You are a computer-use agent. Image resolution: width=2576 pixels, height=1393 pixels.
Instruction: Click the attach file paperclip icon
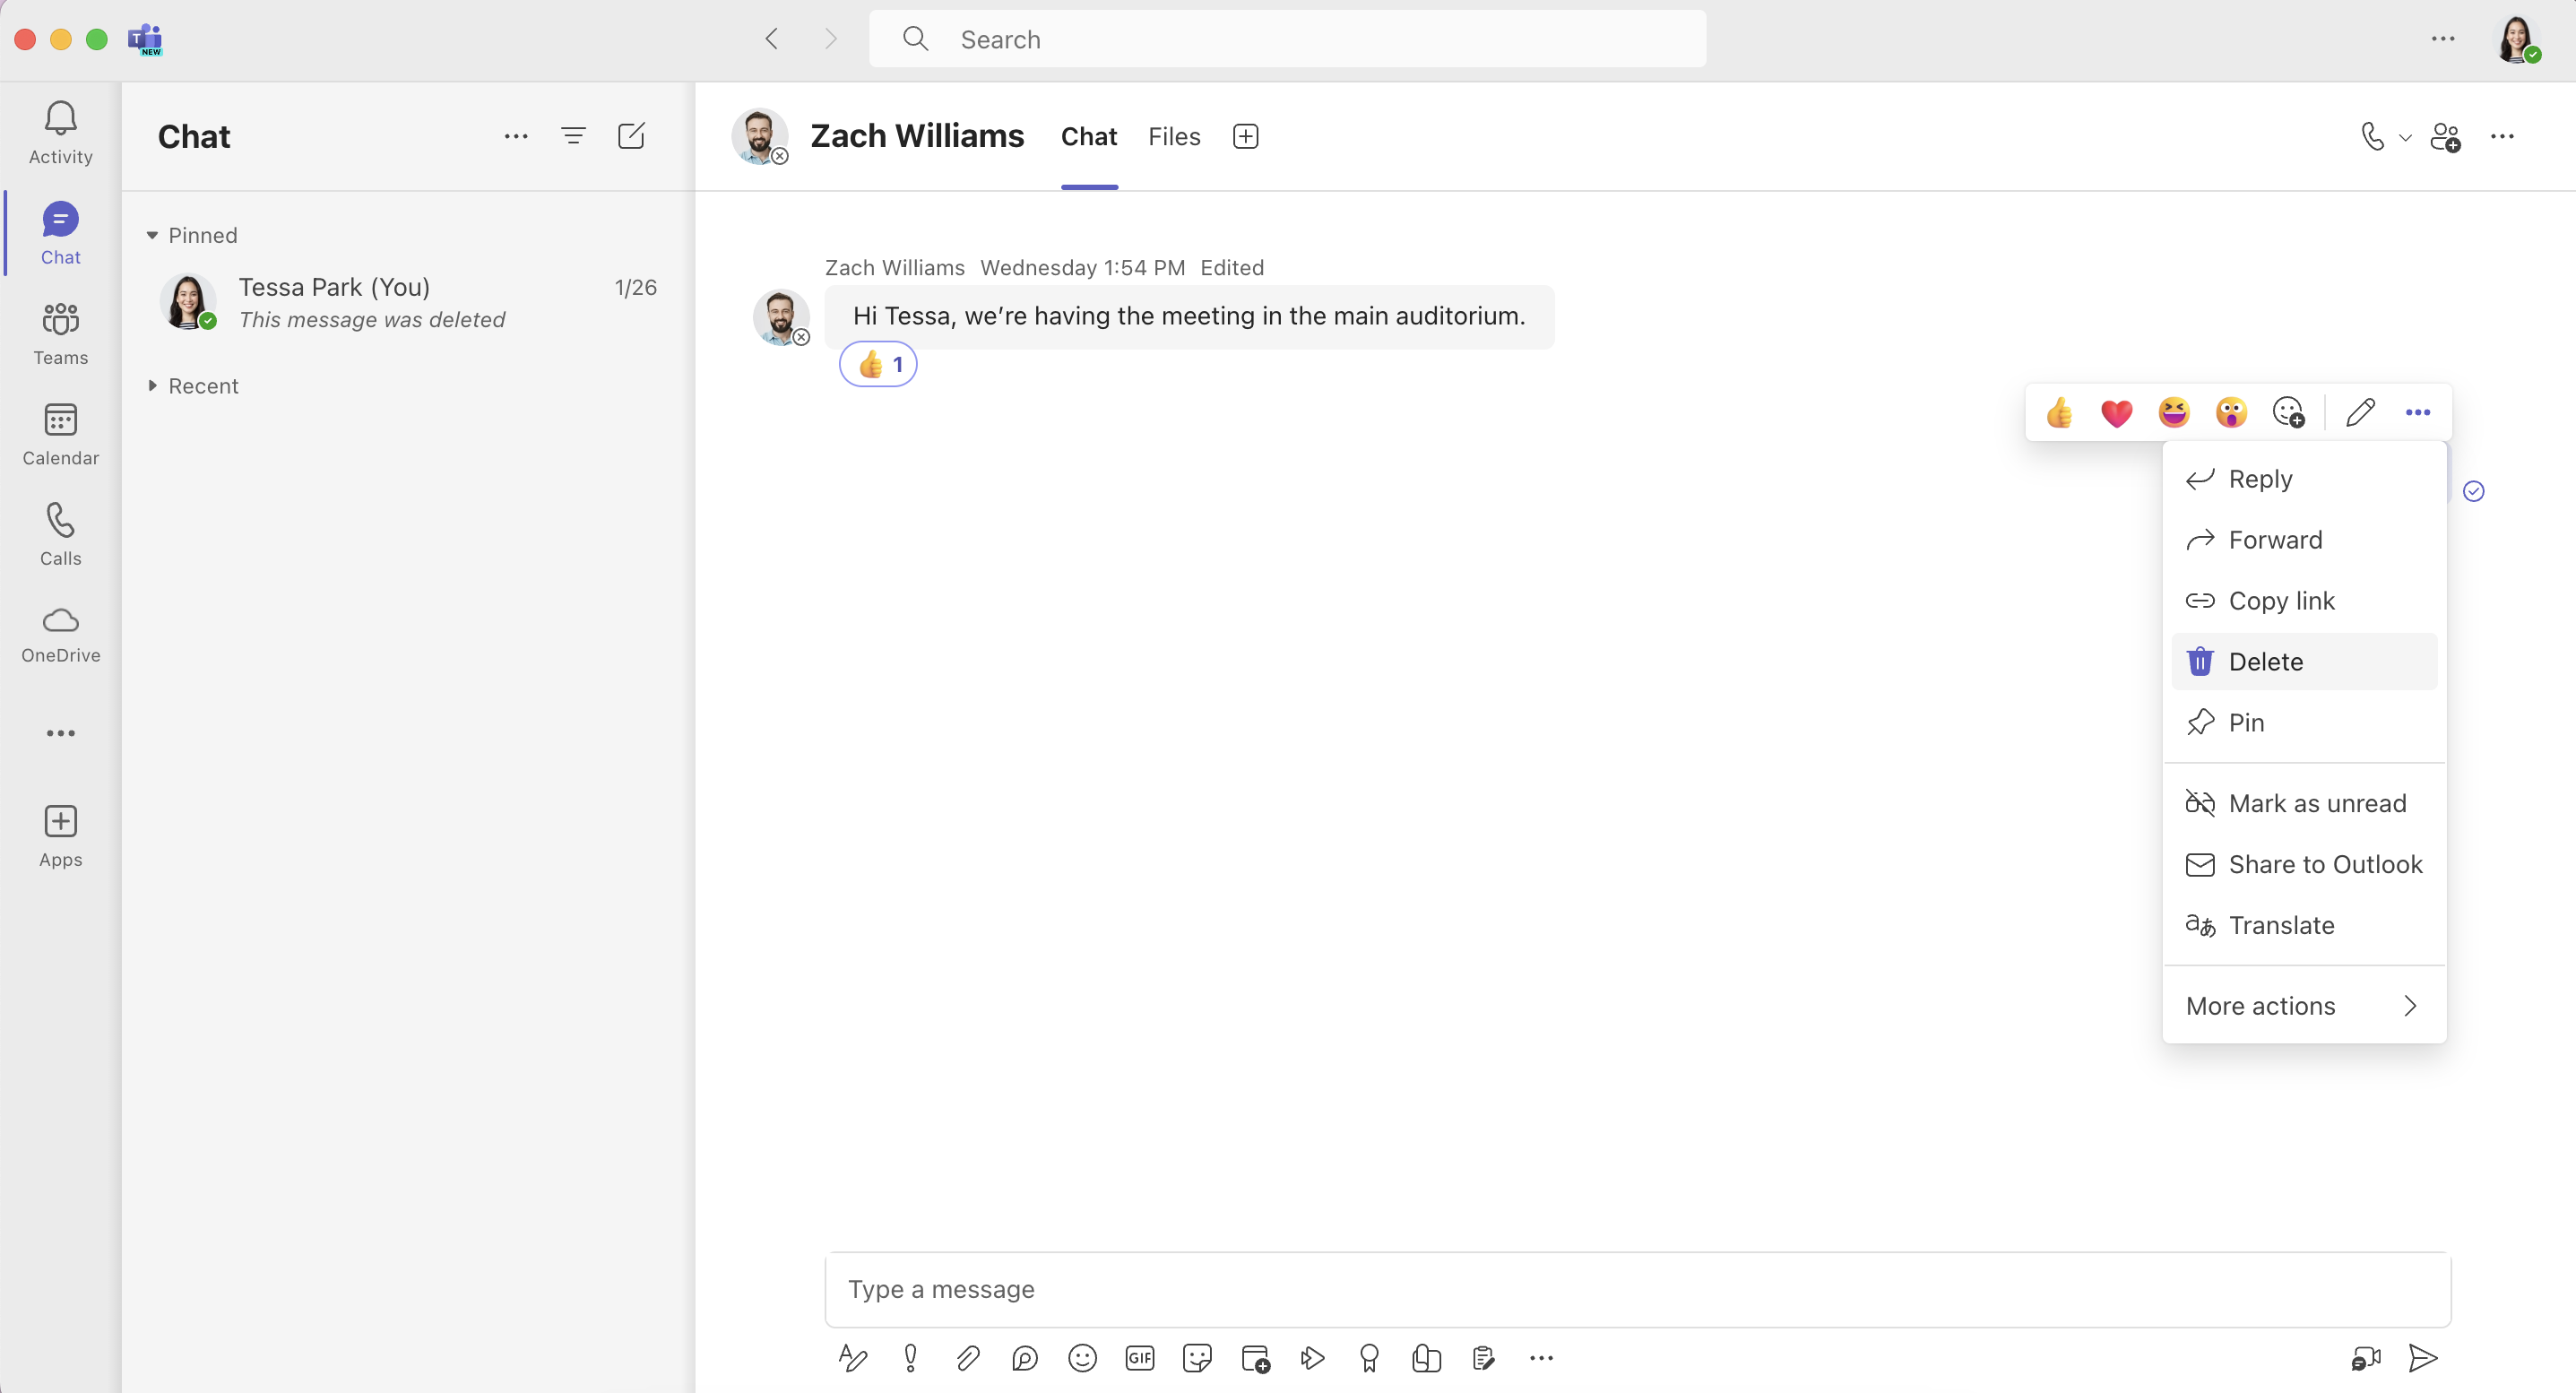coord(967,1357)
